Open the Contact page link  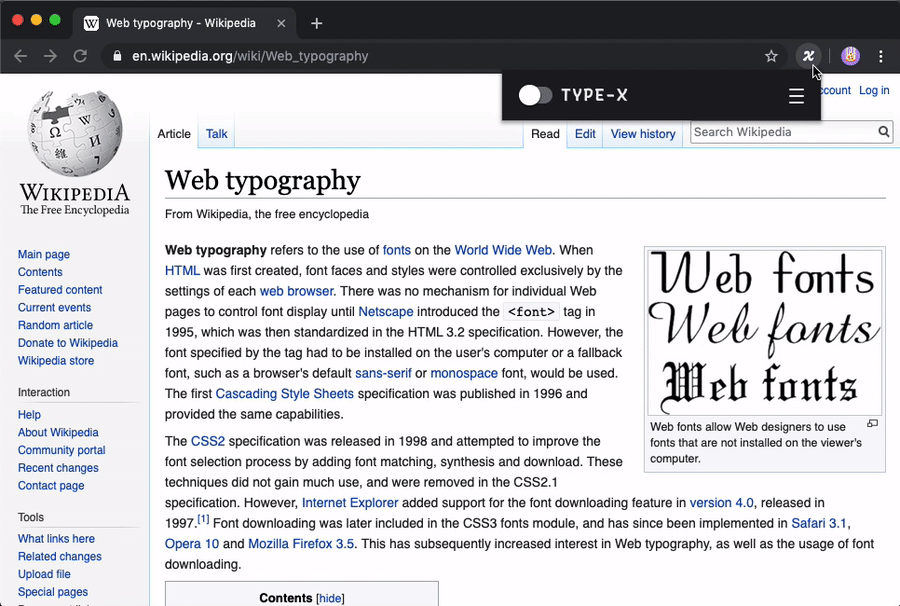[x=51, y=486]
